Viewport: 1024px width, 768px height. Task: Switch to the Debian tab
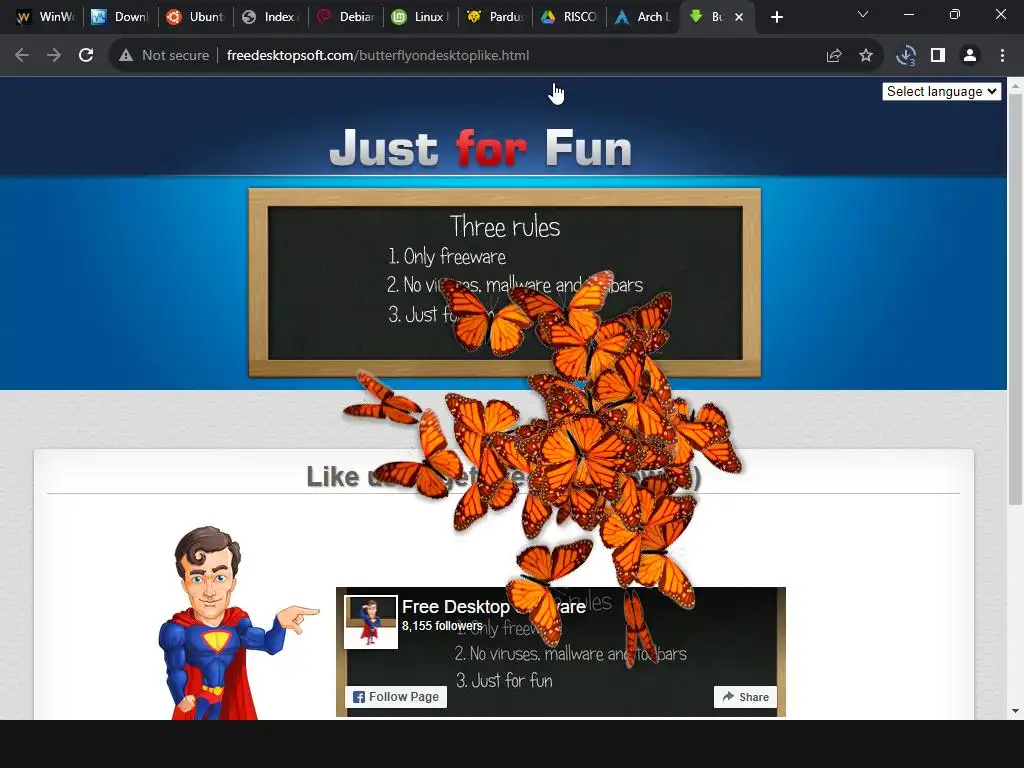tap(345, 18)
